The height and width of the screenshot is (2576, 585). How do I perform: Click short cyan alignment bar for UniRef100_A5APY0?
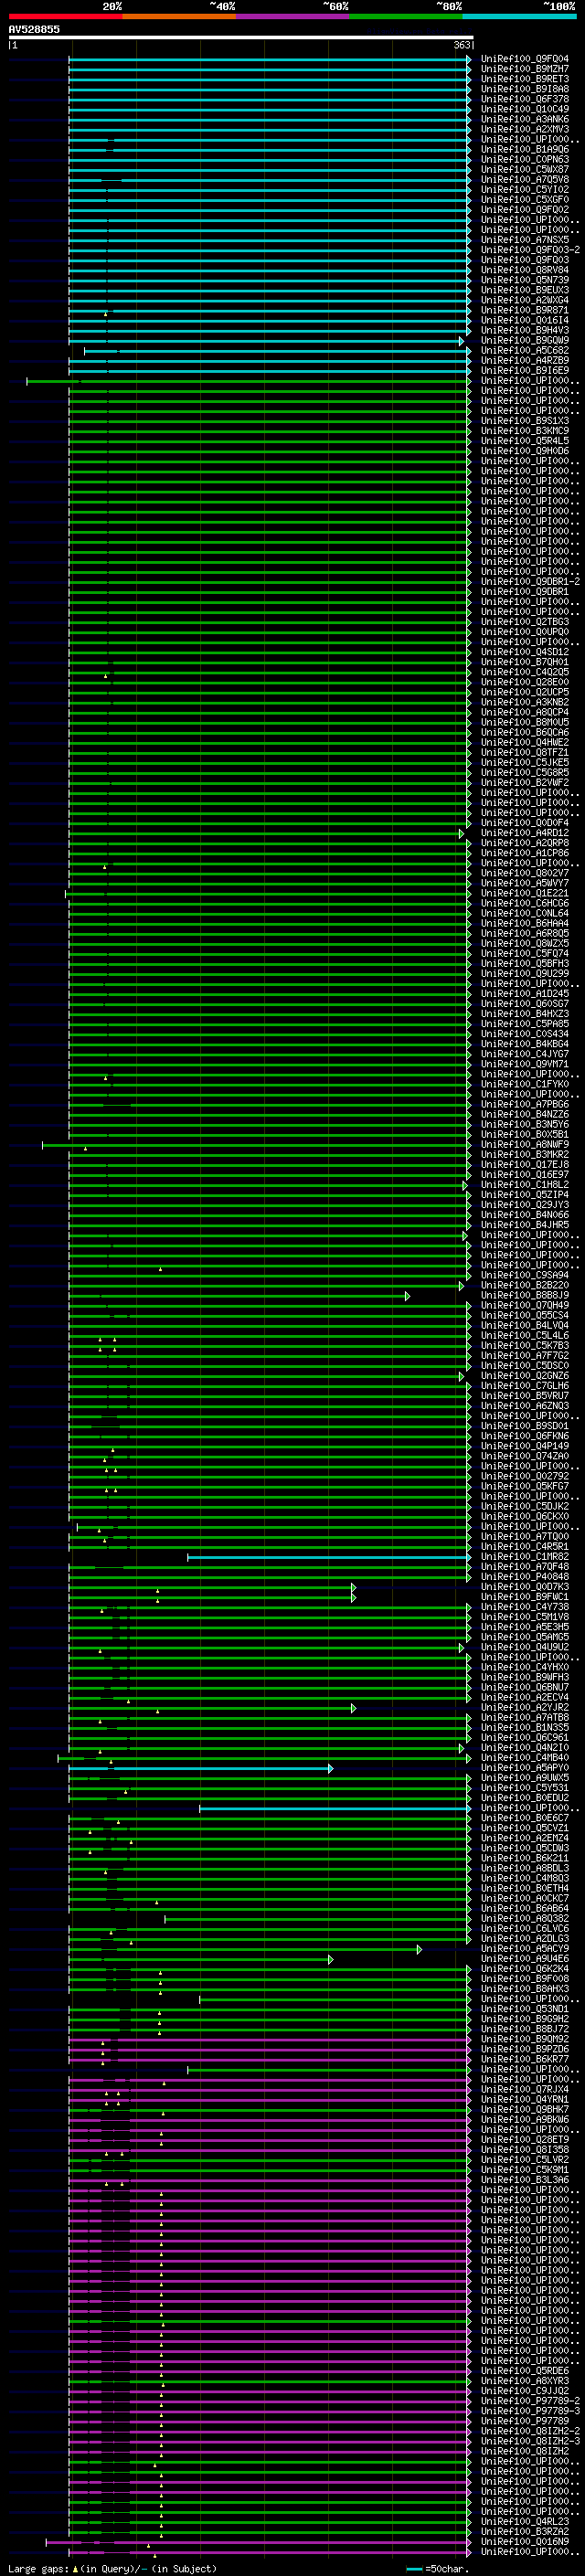200,1768
